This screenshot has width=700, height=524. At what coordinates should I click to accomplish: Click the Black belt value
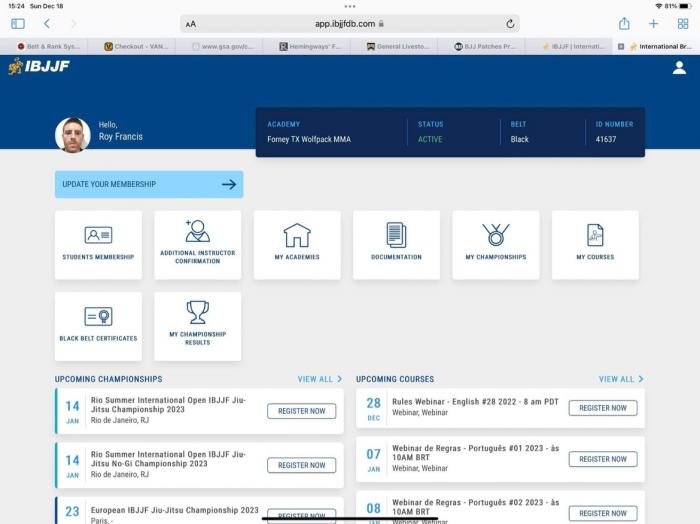pyautogui.click(x=520, y=139)
